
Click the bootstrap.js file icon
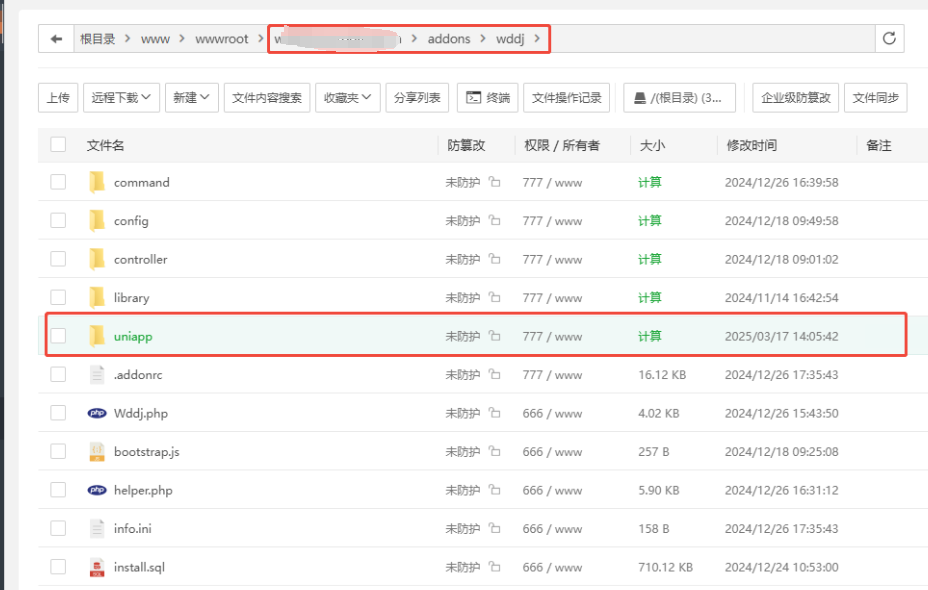97,452
